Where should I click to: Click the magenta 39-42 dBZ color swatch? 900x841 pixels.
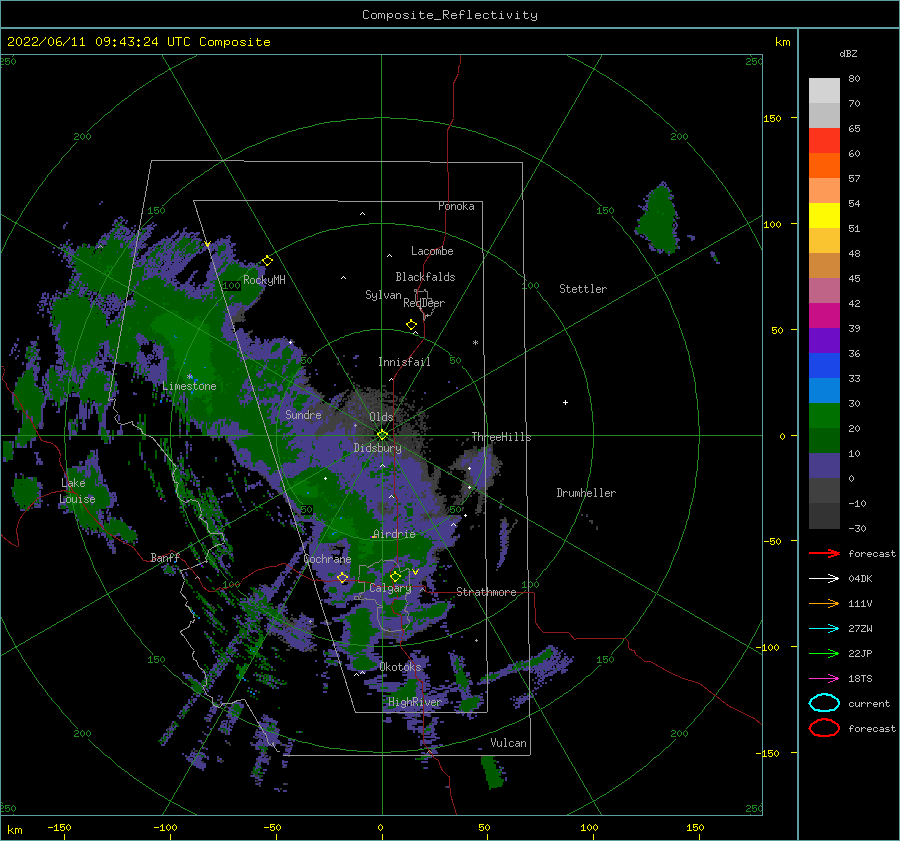[824, 315]
